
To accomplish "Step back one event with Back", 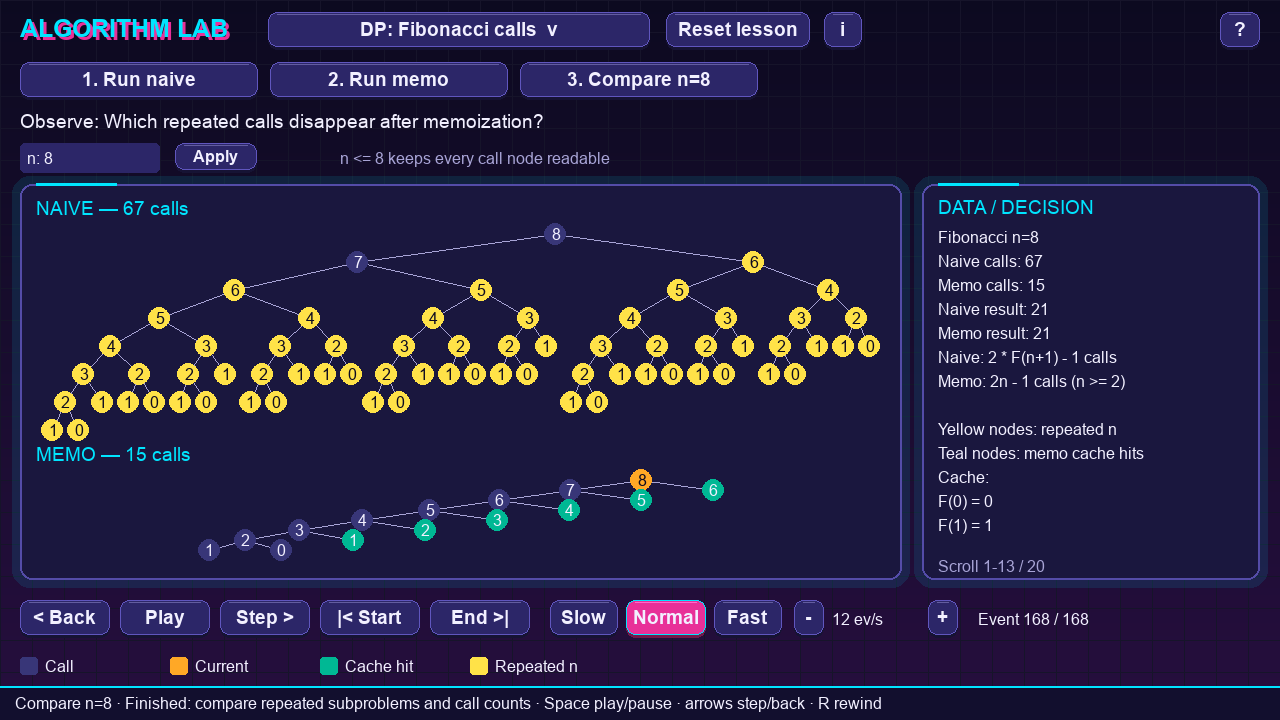I will [65, 618].
